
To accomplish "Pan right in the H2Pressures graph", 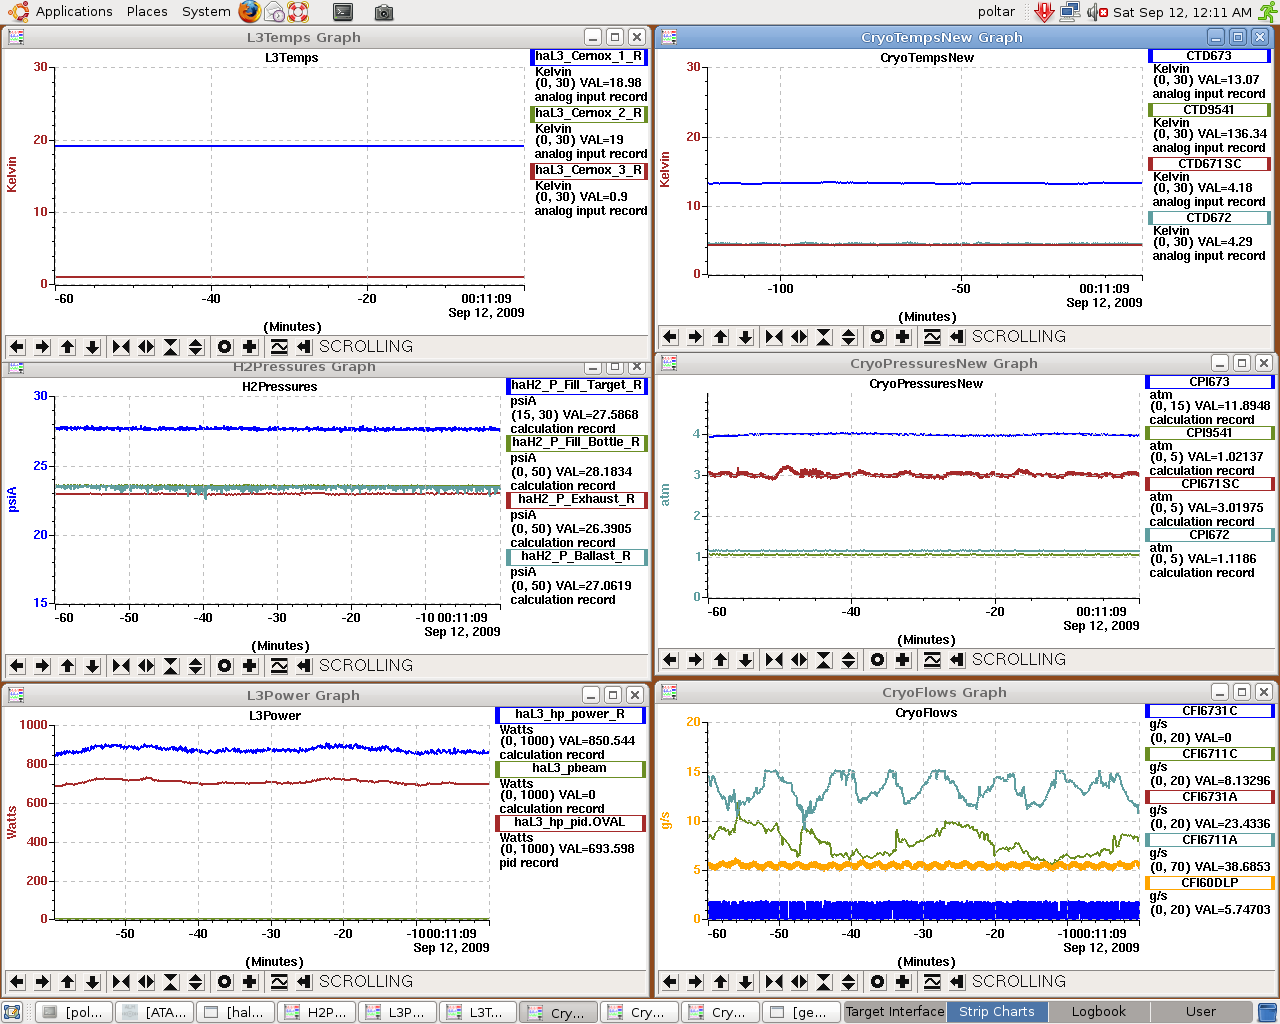I will tap(42, 666).
